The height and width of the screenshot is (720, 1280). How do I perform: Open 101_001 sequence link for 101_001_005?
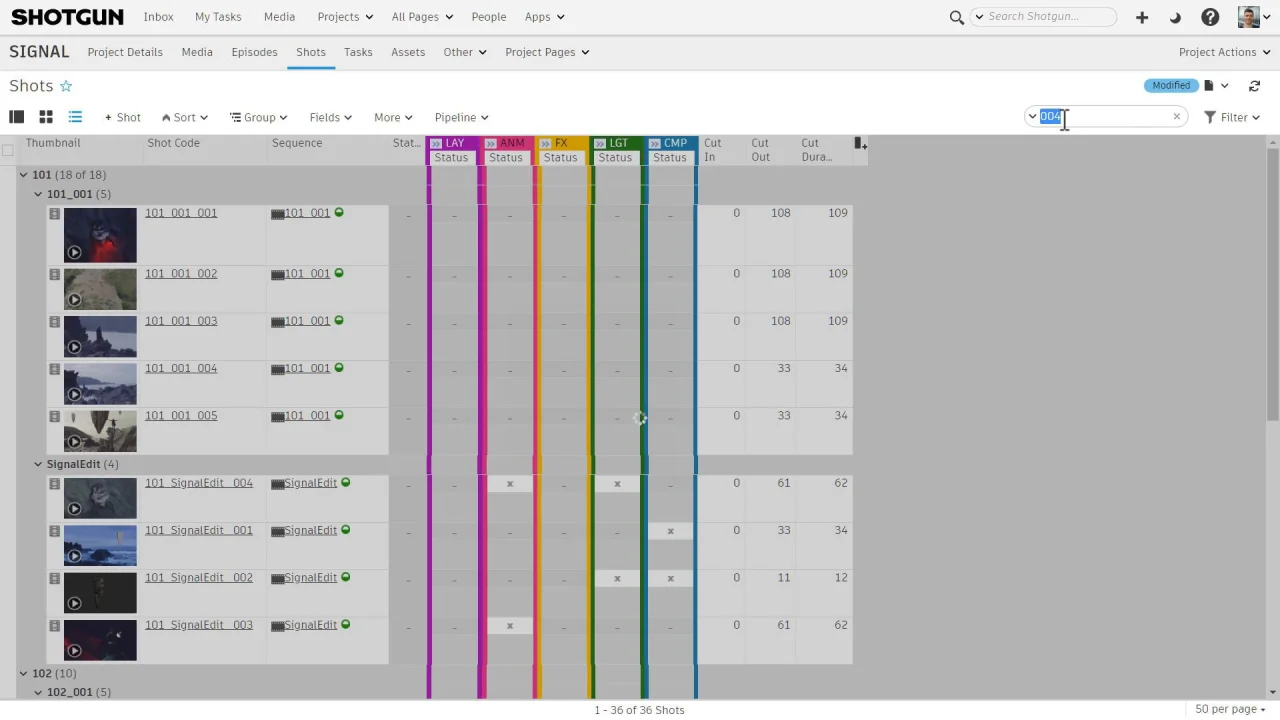tap(307, 416)
